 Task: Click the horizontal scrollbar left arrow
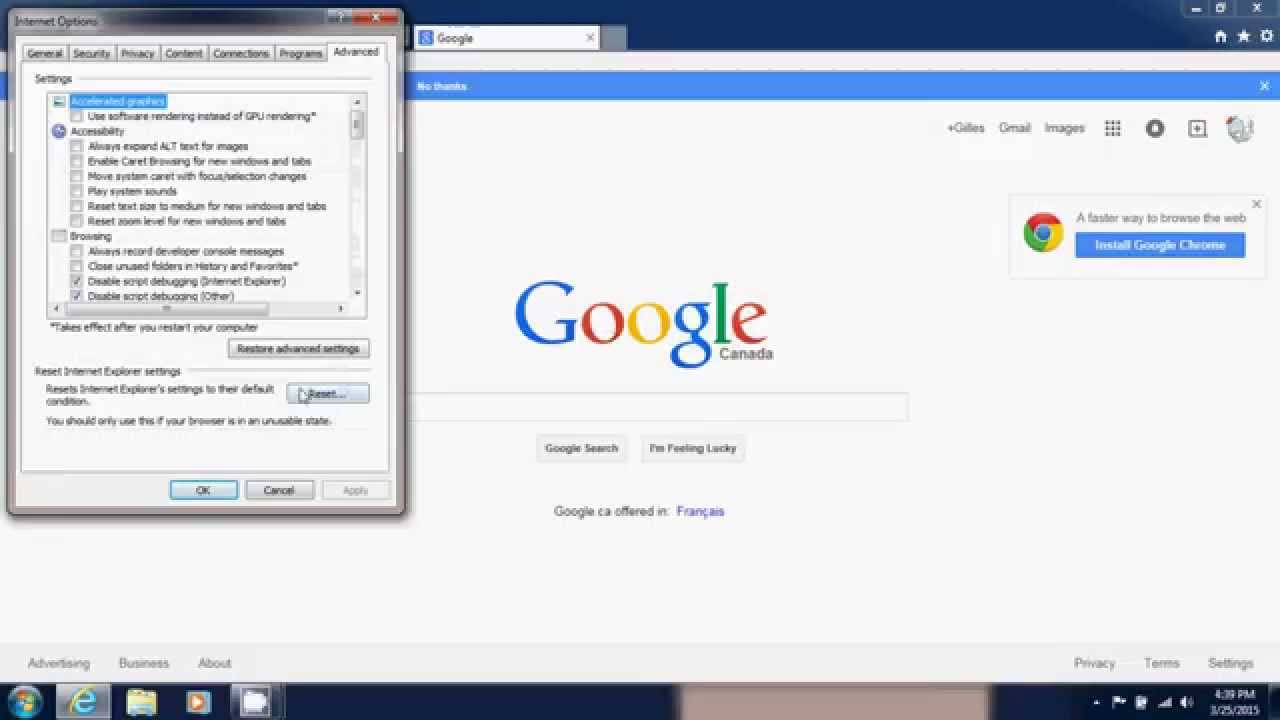(x=56, y=309)
